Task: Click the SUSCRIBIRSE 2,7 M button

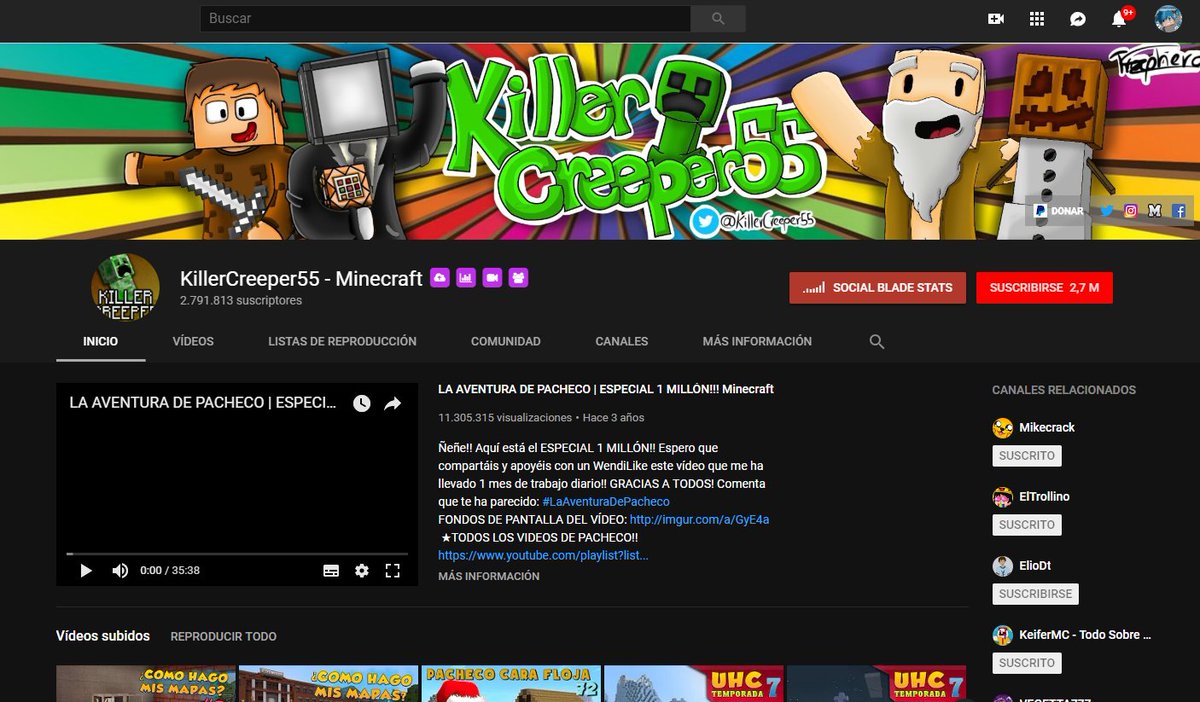Action: (x=1044, y=287)
